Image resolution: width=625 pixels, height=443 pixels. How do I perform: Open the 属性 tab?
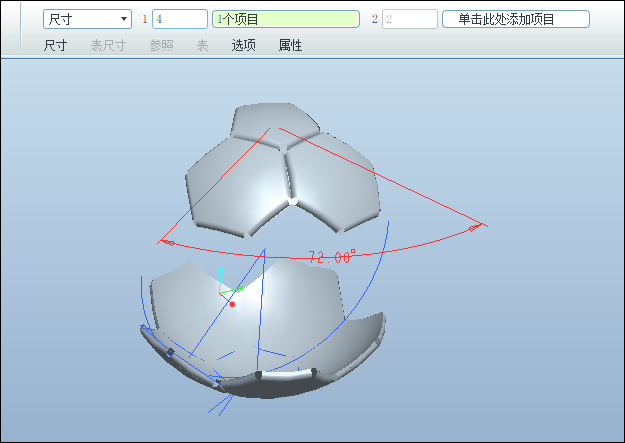click(x=290, y=45)
